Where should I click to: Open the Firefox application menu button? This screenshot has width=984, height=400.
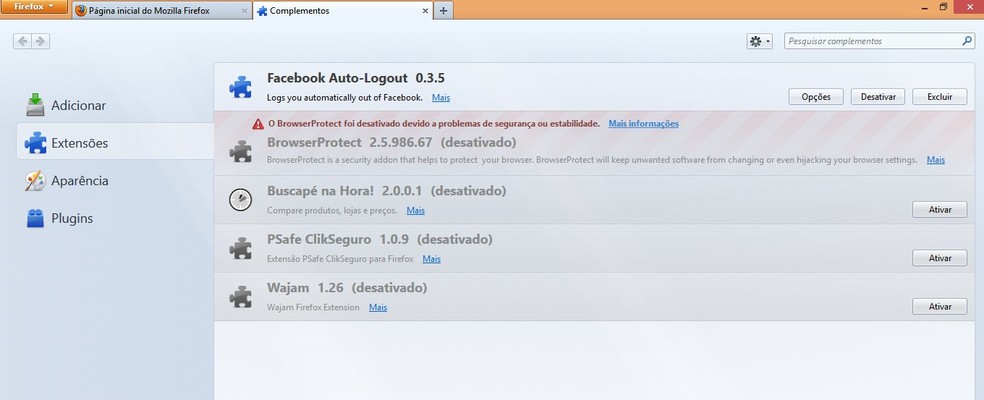click(34, 7)
